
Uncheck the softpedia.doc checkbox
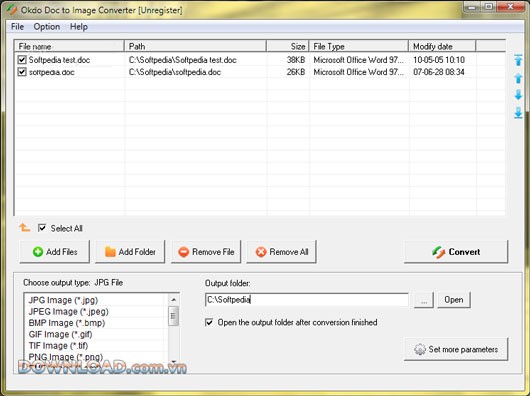point(22,72)
